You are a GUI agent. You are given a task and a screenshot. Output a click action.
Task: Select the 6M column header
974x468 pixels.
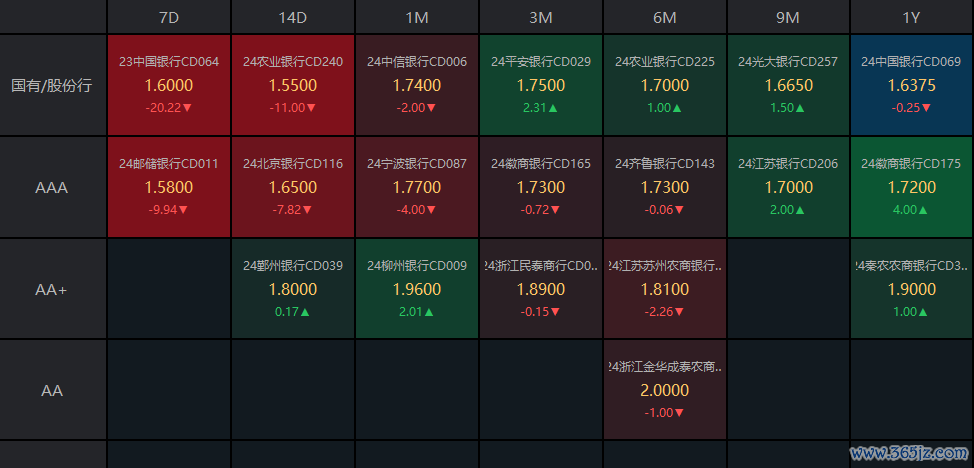coord(665,17)
